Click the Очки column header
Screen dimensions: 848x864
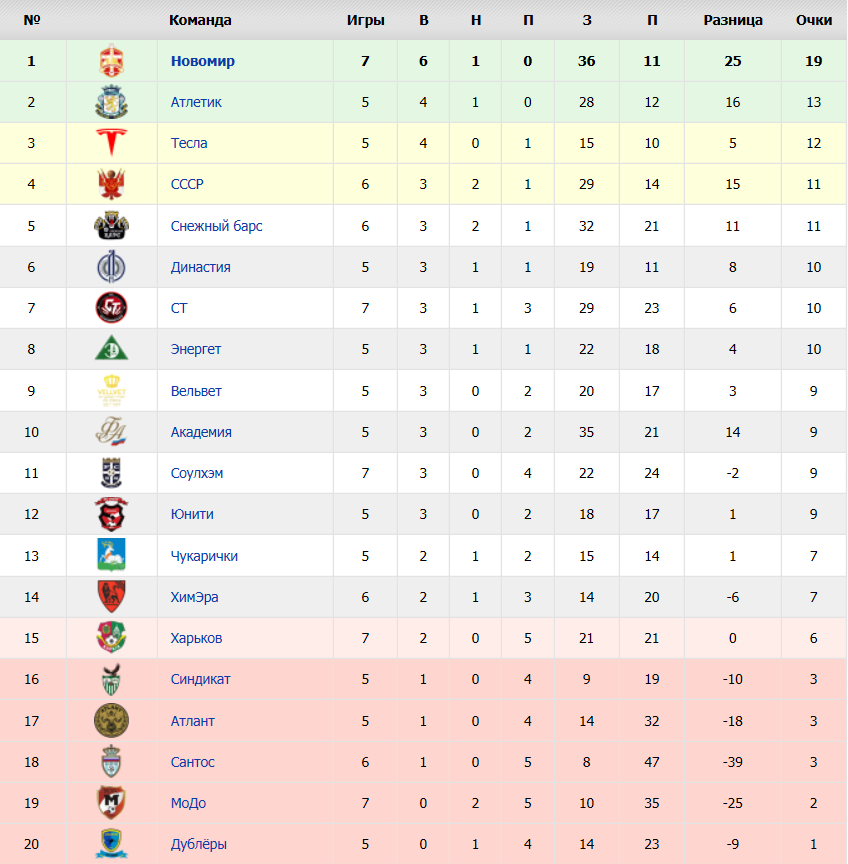(814, 20)
